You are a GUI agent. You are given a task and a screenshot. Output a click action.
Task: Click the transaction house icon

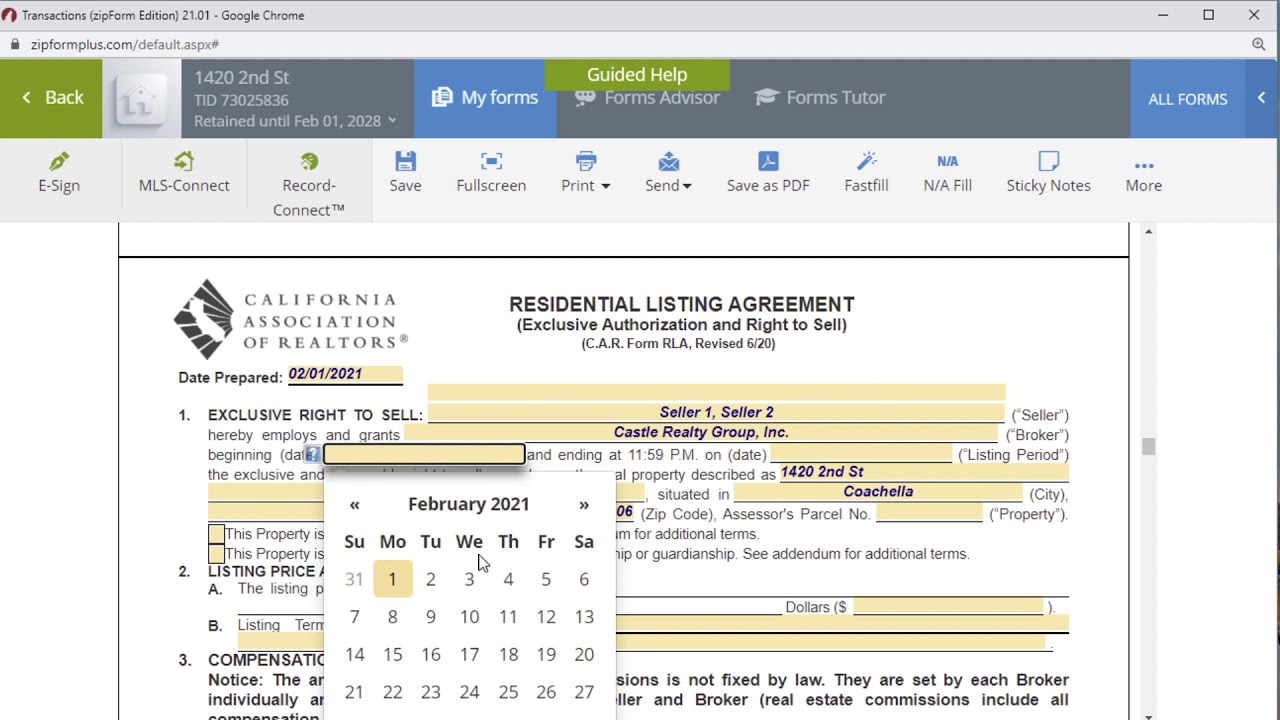pyautogui.click(x=141, y=98)
